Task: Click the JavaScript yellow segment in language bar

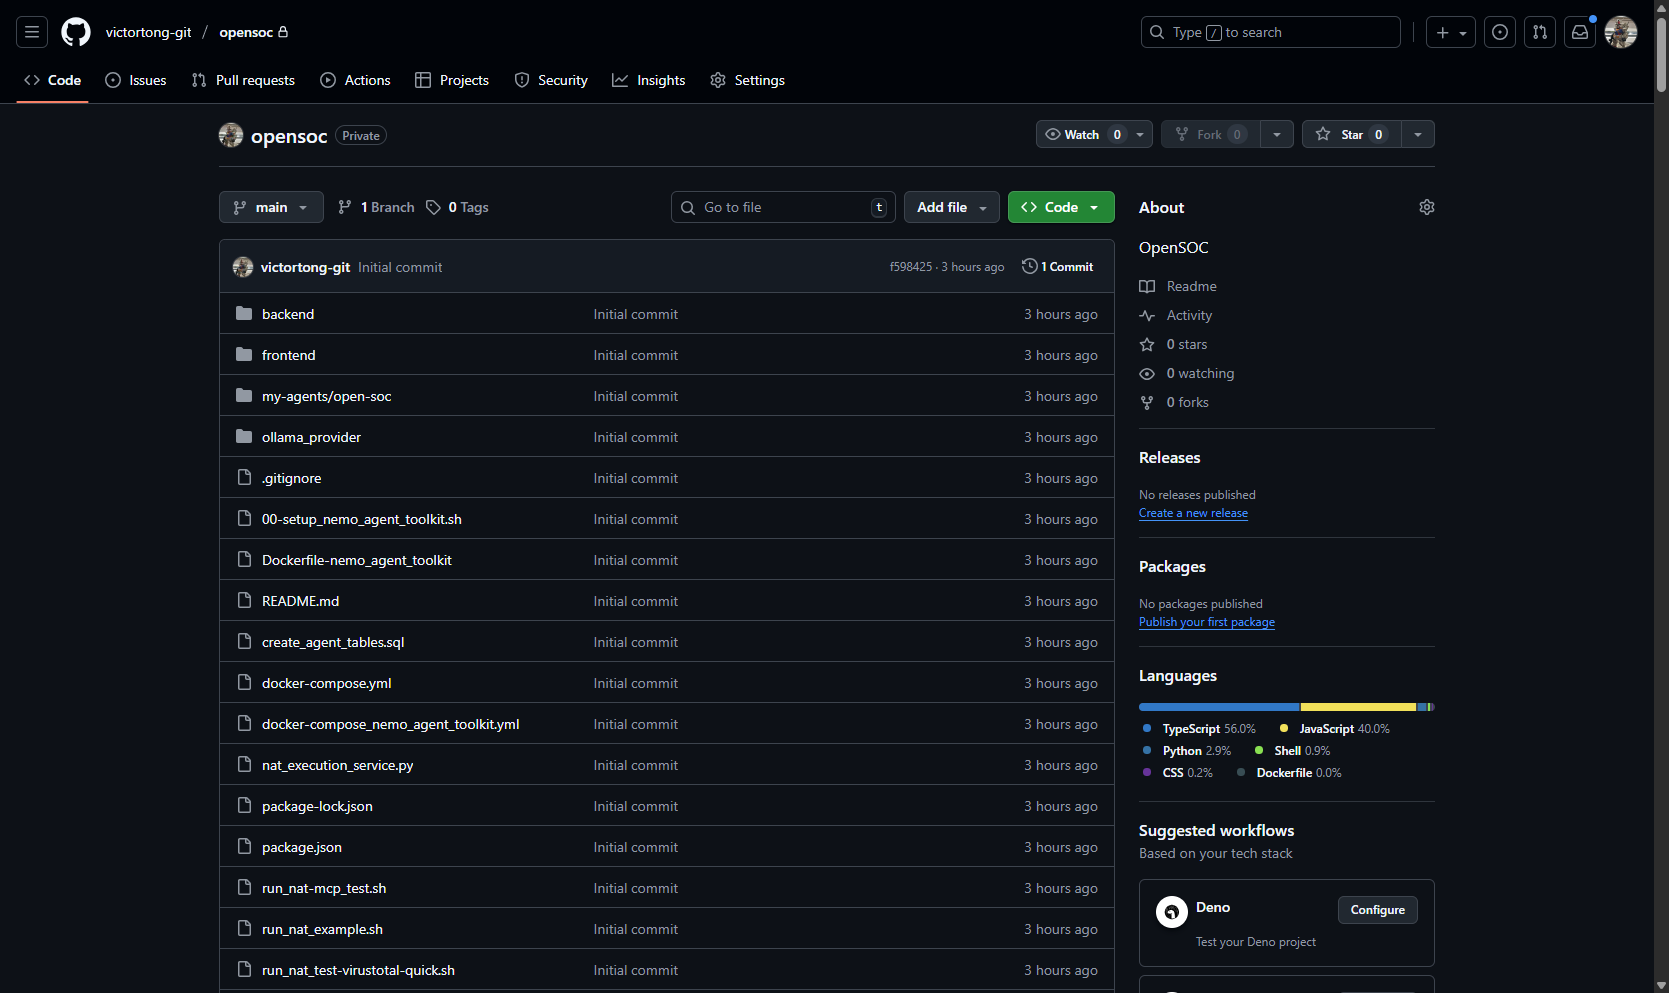Action: click(x=1359, y=707)
